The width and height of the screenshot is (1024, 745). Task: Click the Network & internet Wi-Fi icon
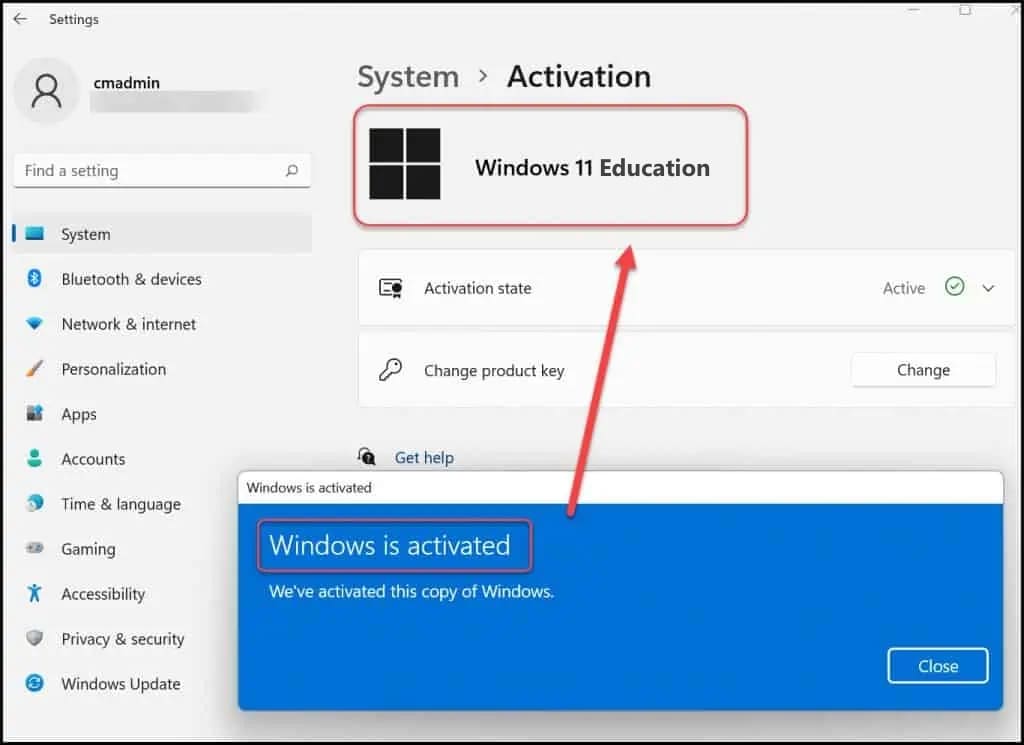35,324
